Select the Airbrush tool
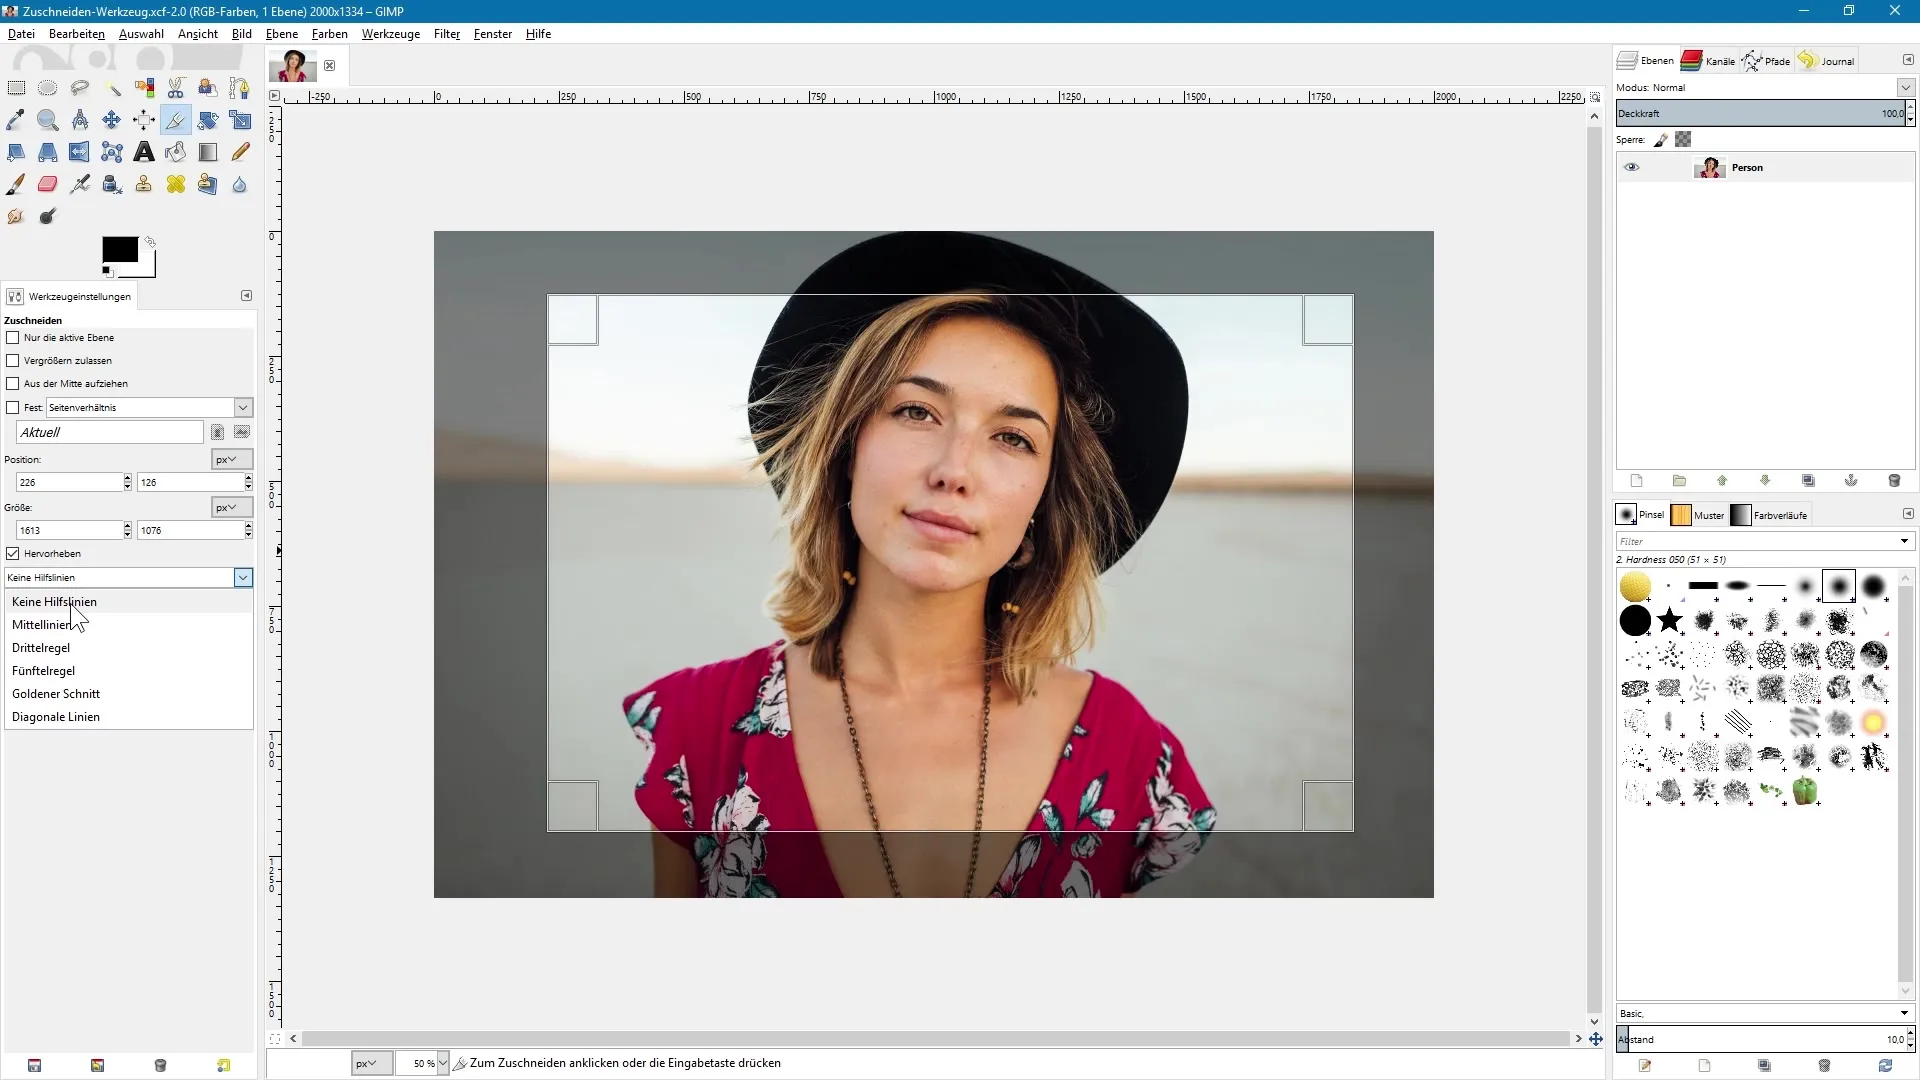 coord(80,184)
